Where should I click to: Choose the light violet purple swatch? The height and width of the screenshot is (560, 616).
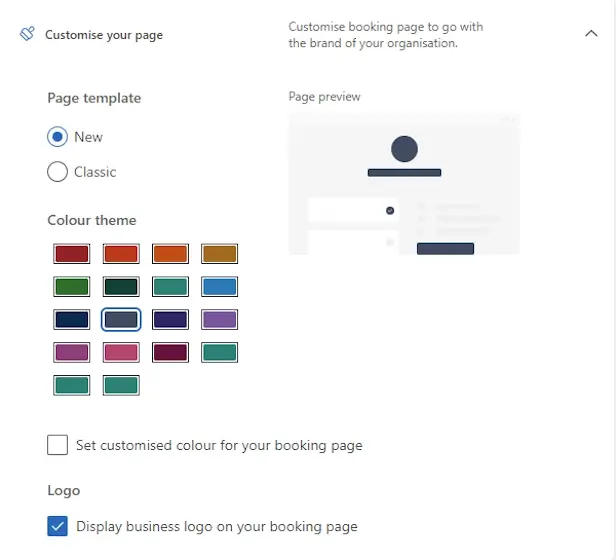coord(219,320)
